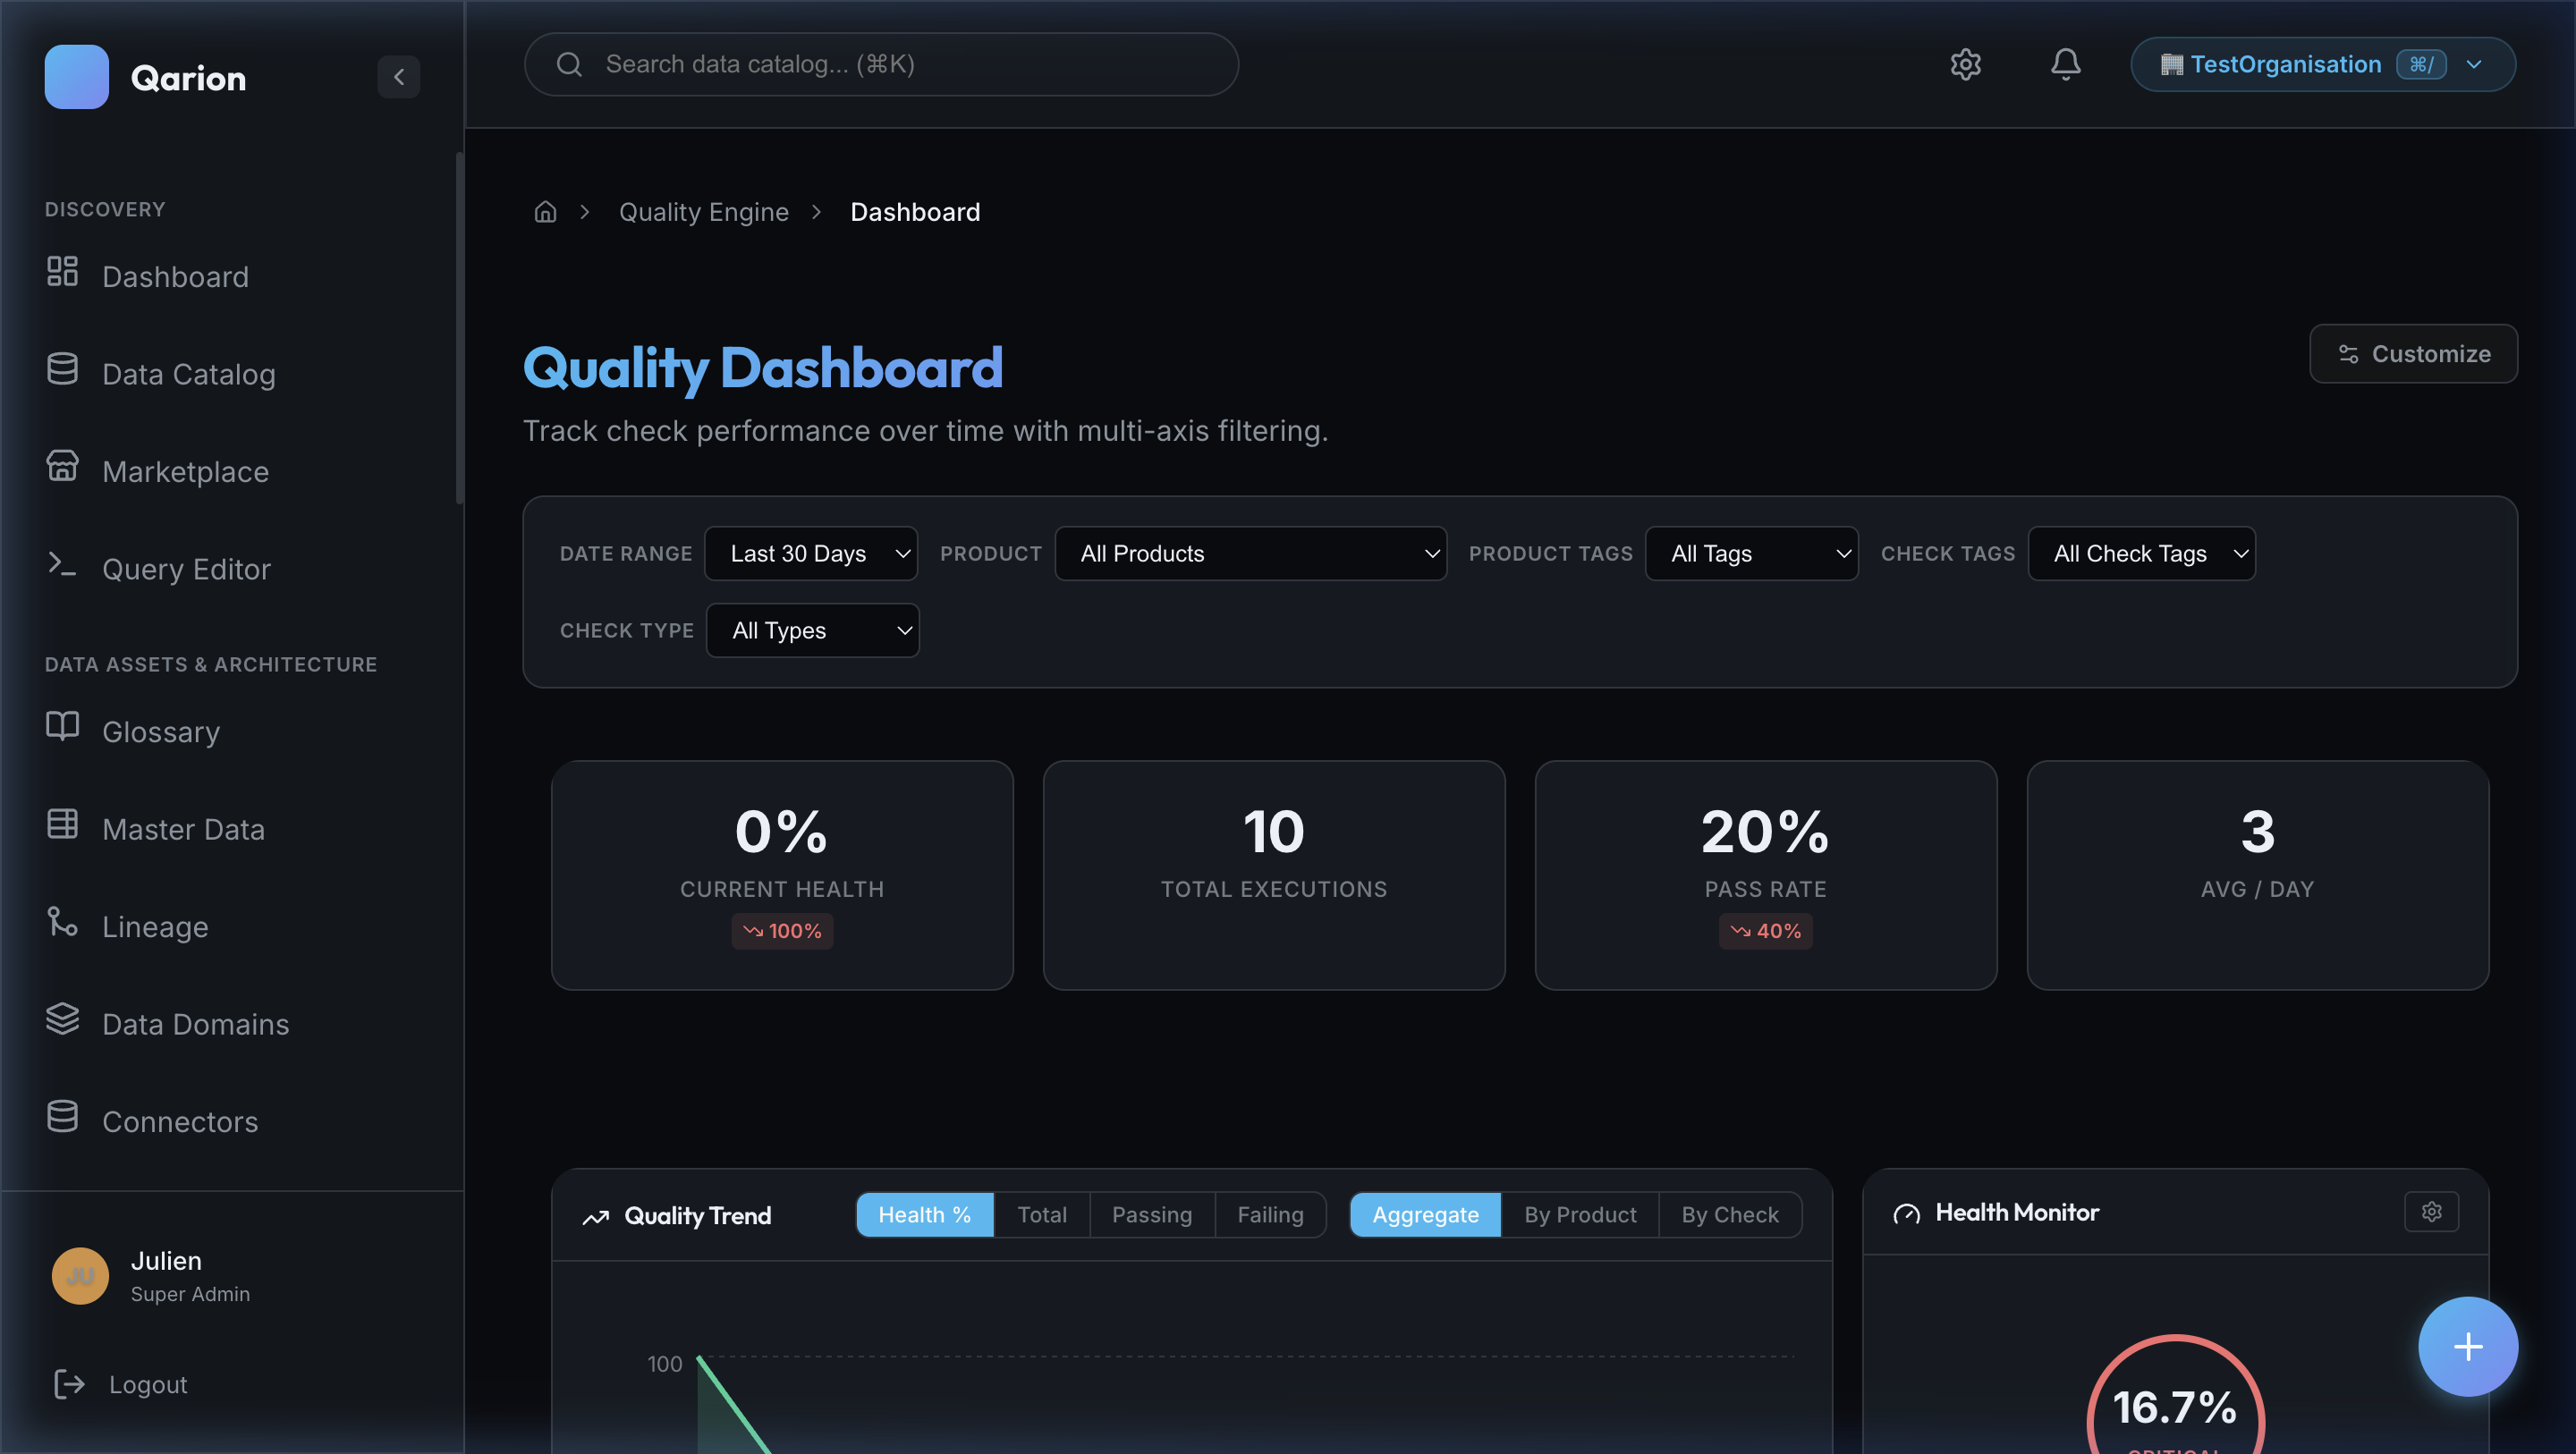The image size is (2576, 1454).
Task: Open the Glossary page
Action: coord(161,731)
